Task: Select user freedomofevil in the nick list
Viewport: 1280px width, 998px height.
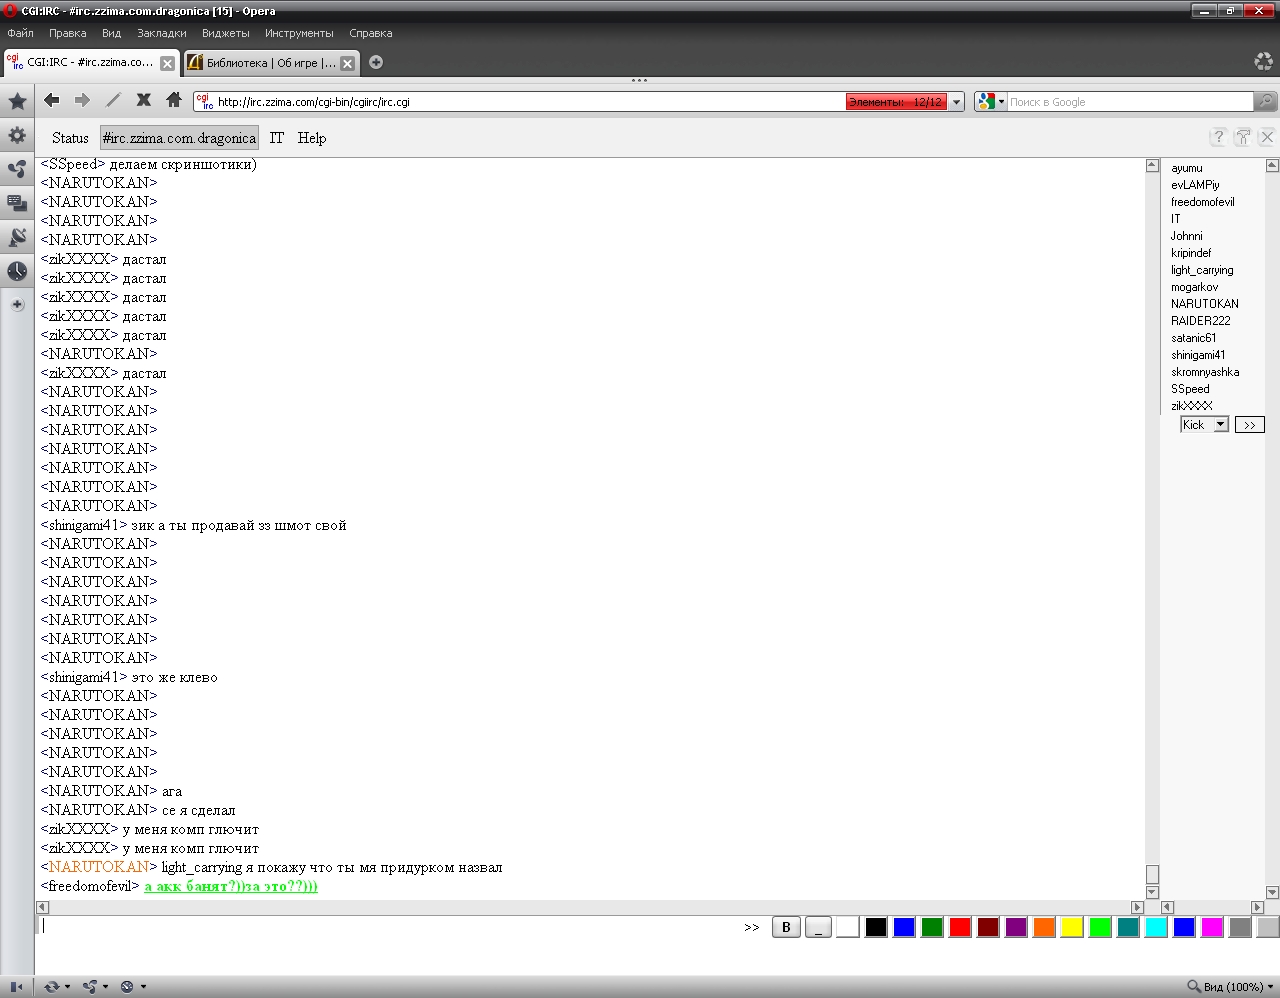Action: [x=1202, y=202]
